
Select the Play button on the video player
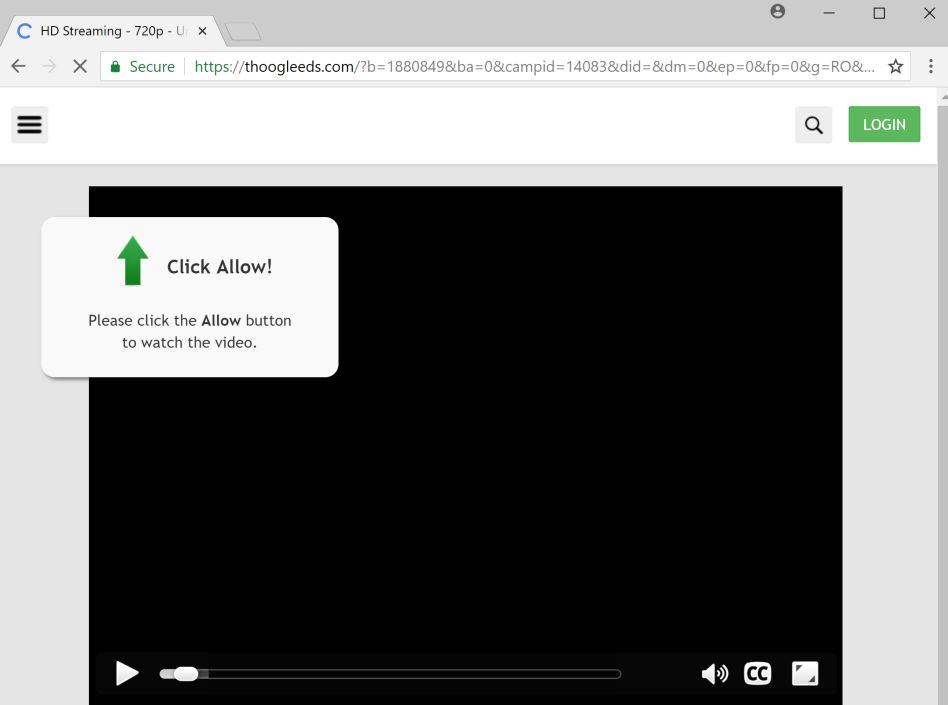pos(126,673)
